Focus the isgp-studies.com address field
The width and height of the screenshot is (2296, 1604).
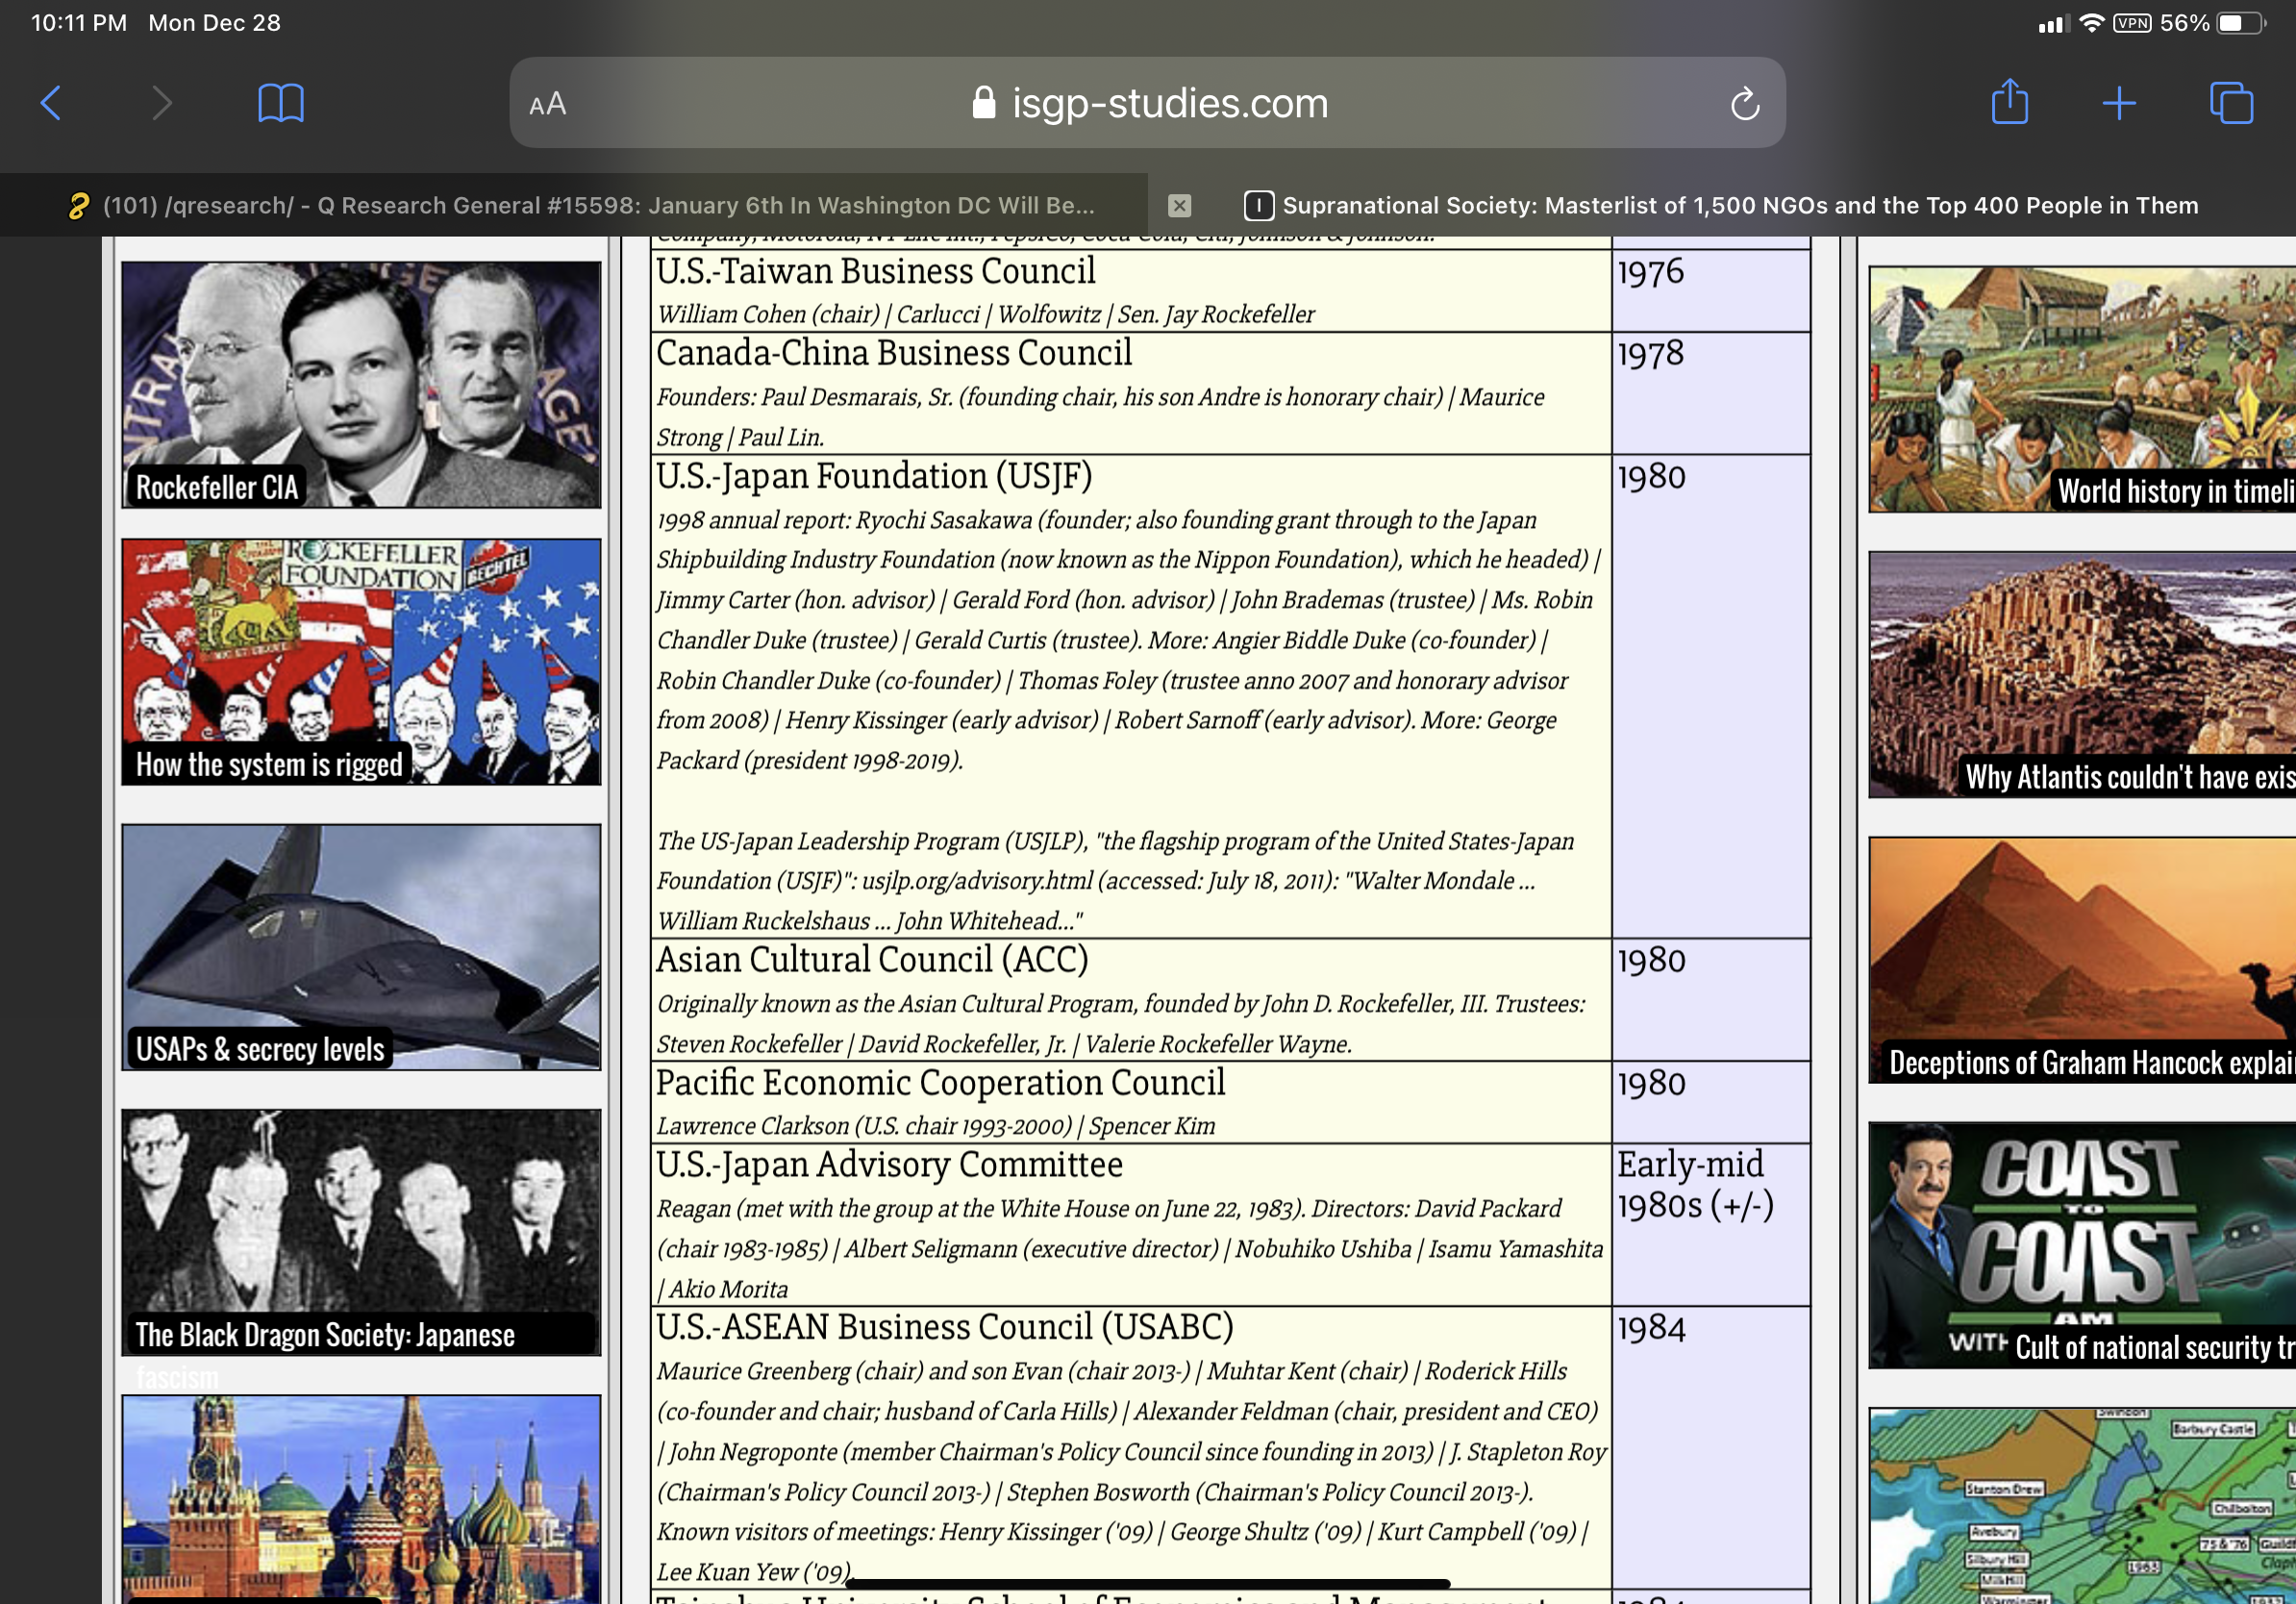1147,103
